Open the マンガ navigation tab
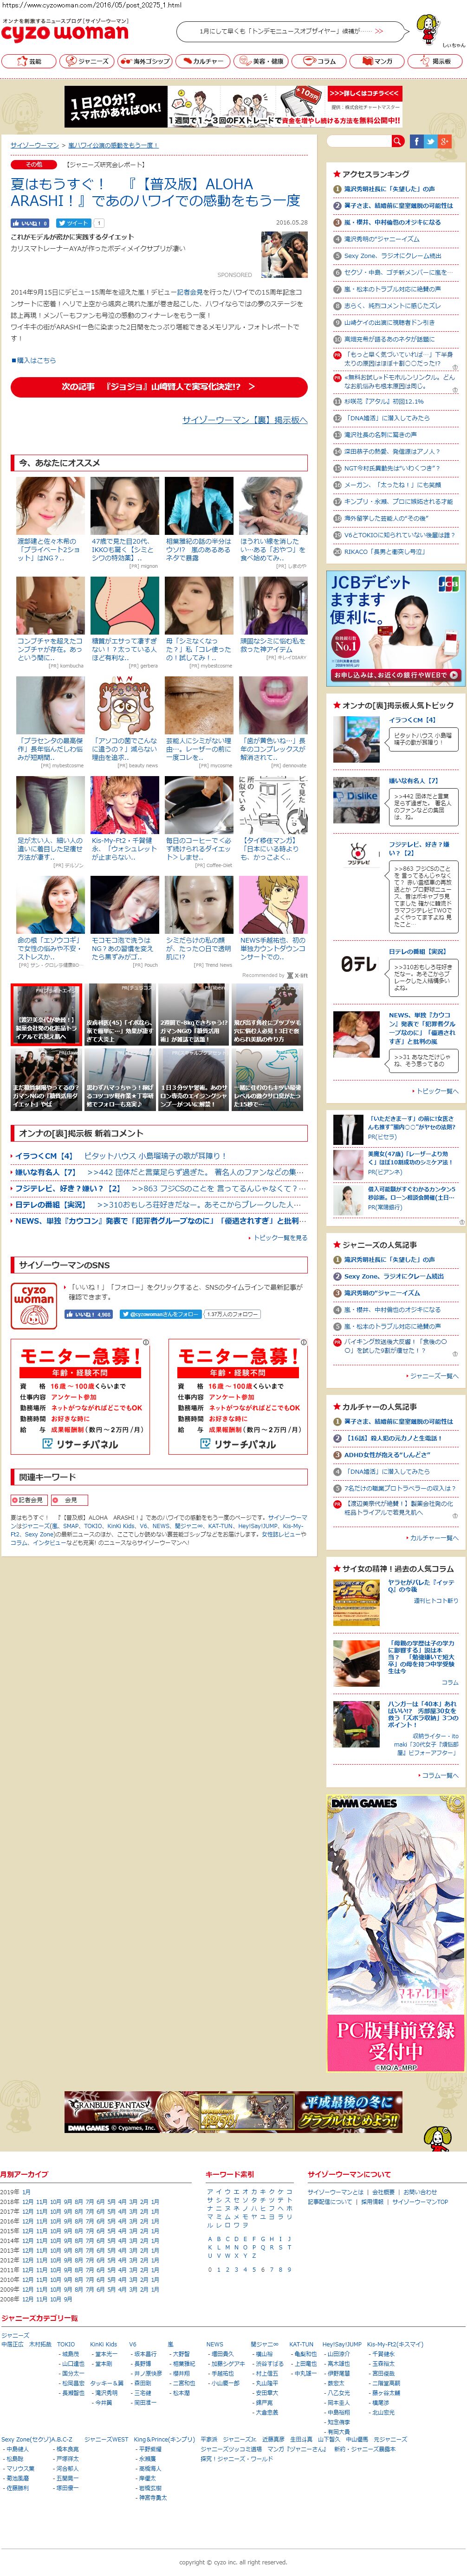The image size is (467, 2576). pos(377,61)
